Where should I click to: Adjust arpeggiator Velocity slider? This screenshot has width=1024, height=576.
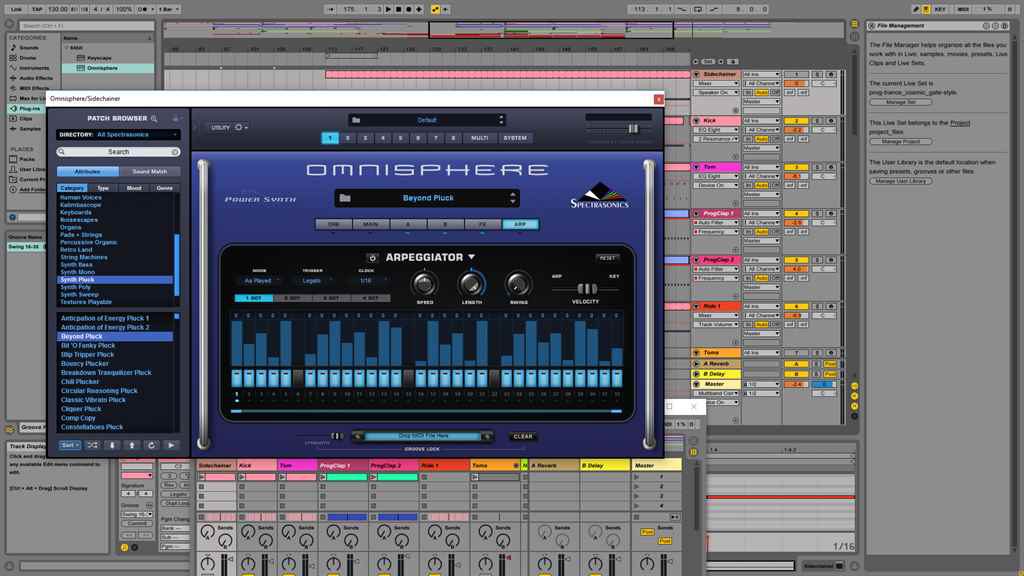click(x=586, y=289)
